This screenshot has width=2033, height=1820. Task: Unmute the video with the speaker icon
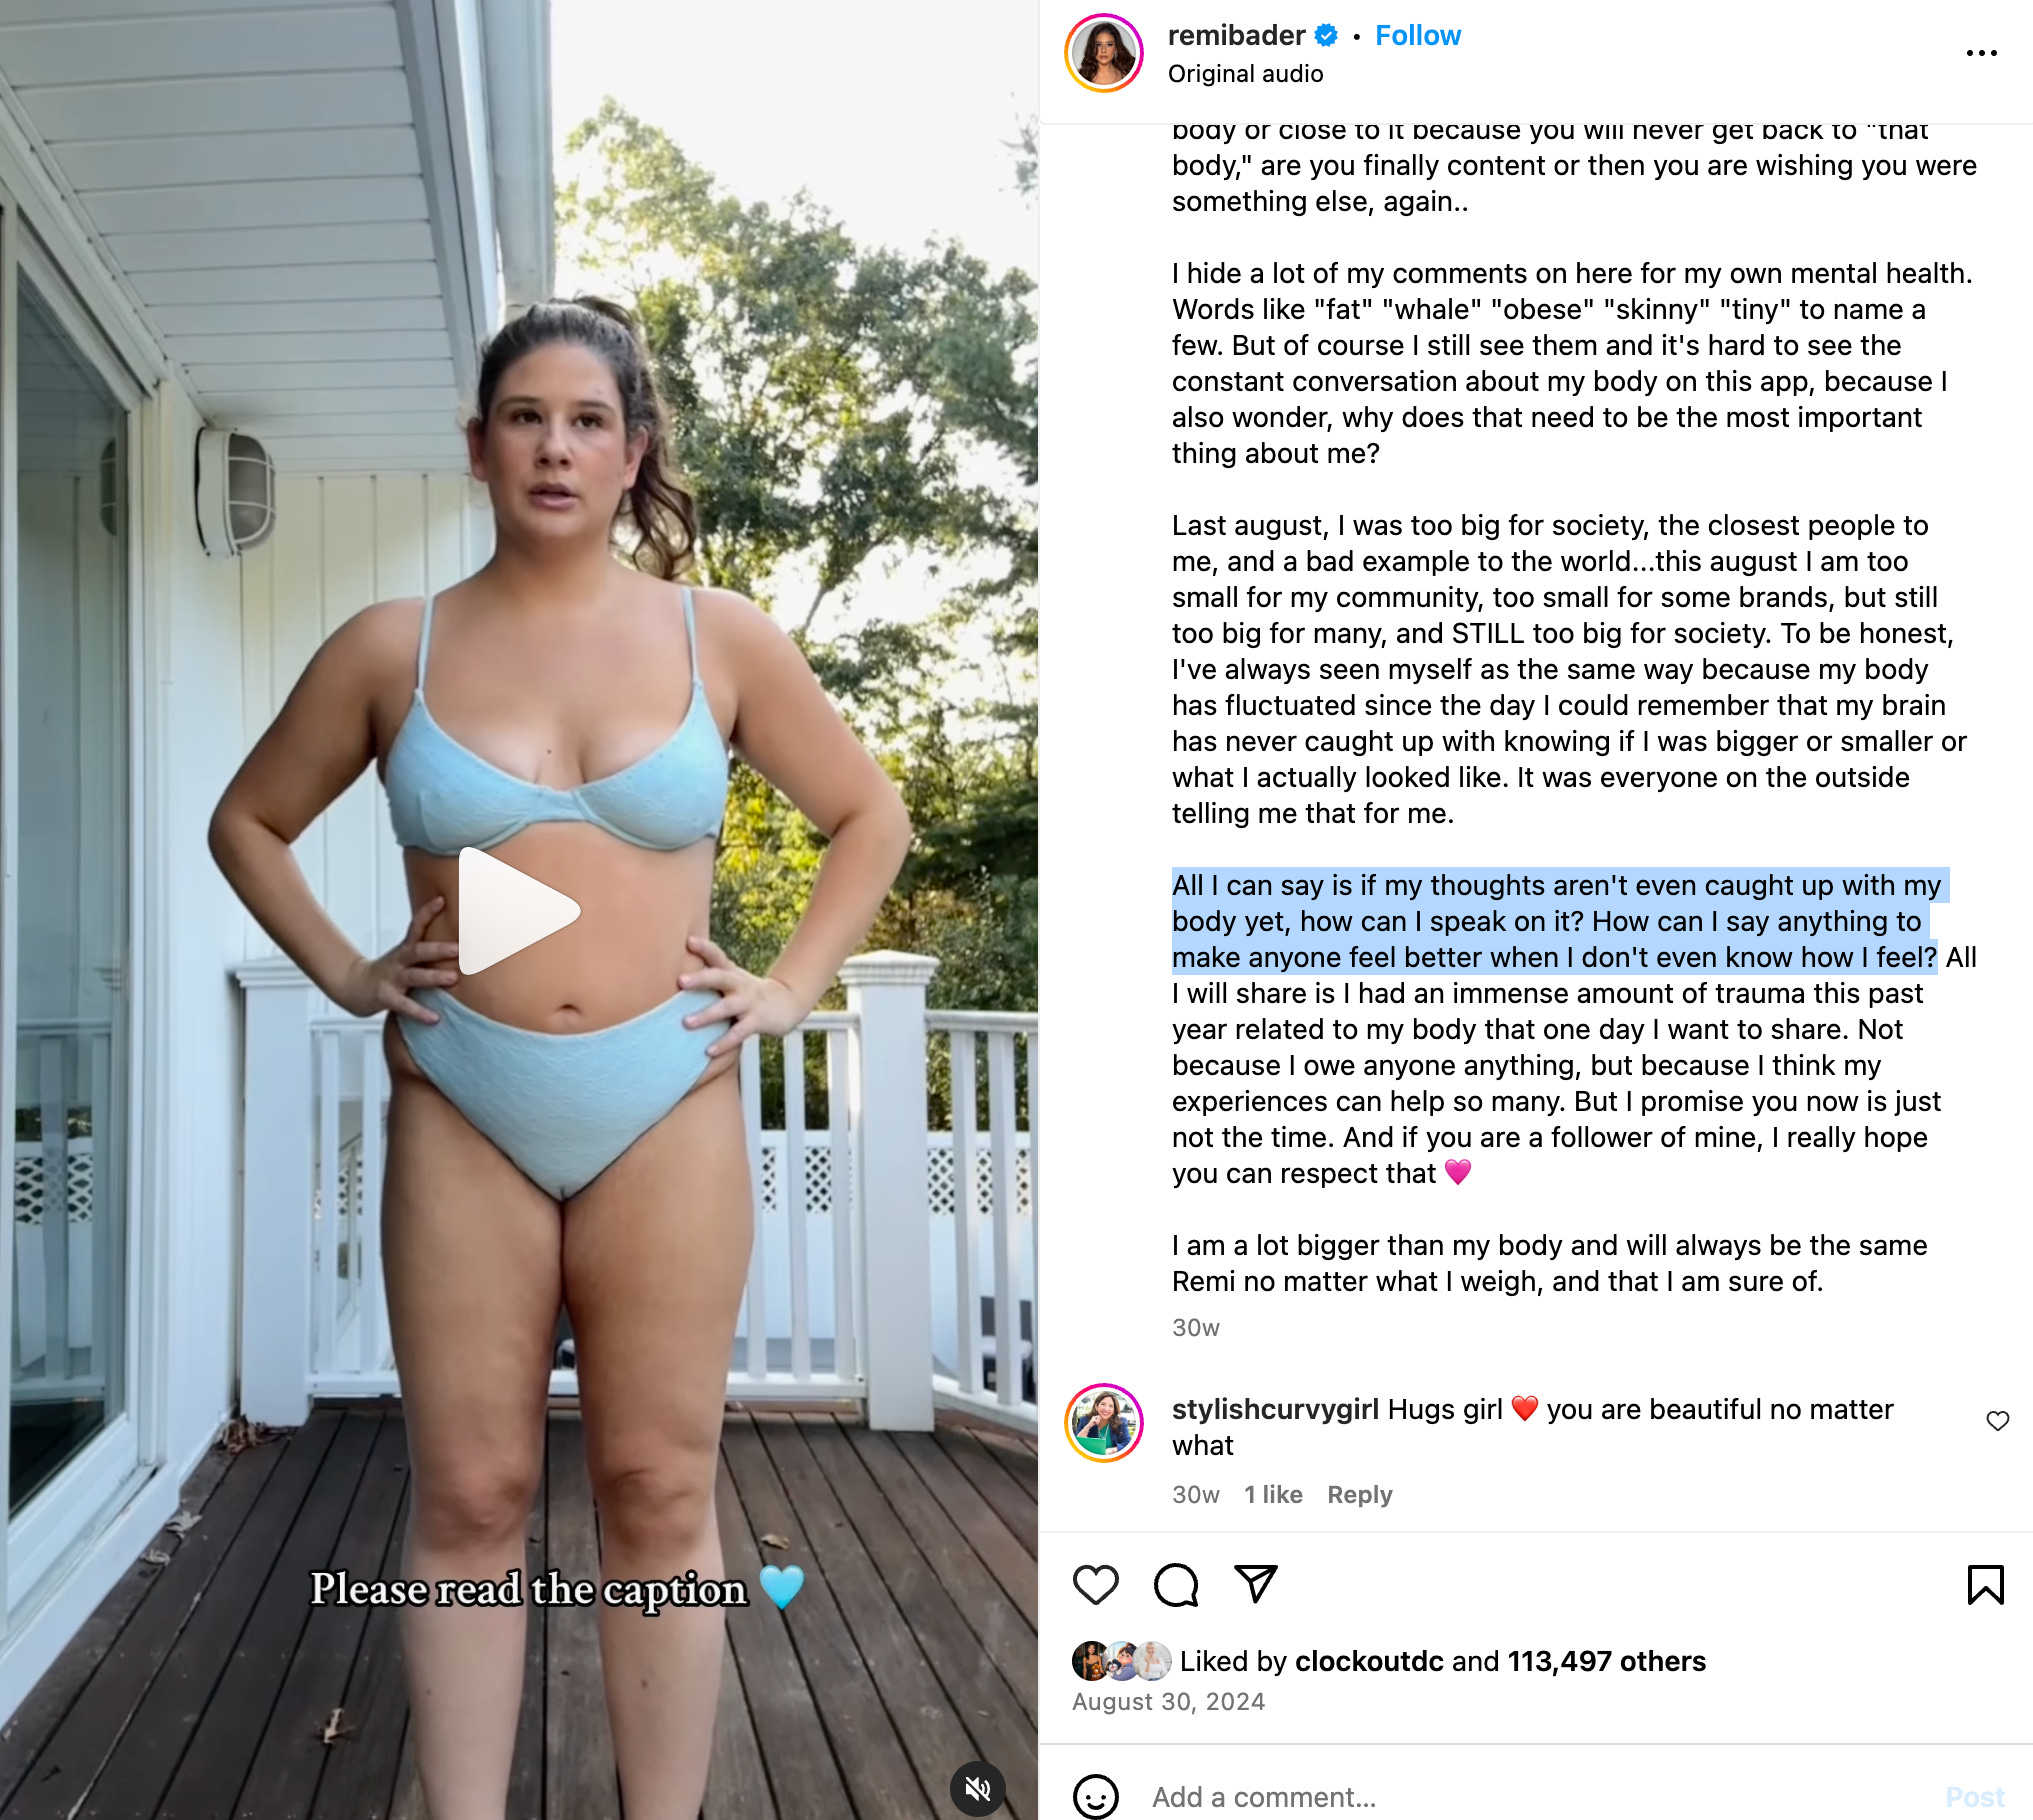coord(977,1788)
